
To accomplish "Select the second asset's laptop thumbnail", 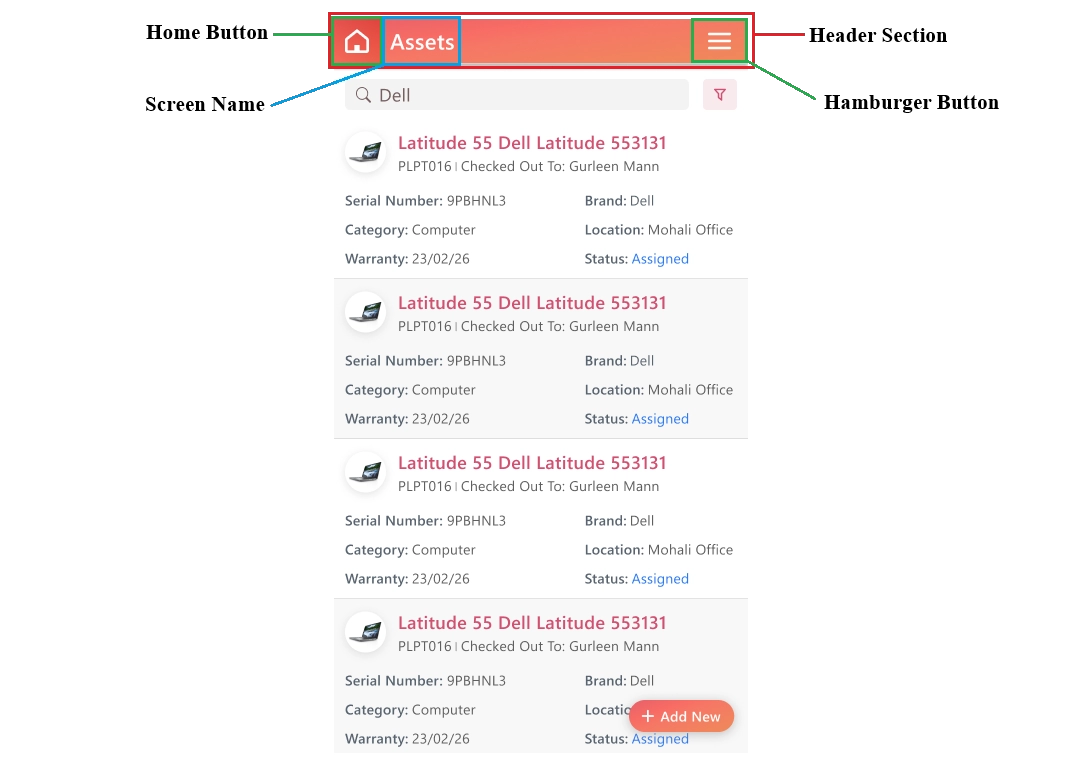I will click(365, 312).
